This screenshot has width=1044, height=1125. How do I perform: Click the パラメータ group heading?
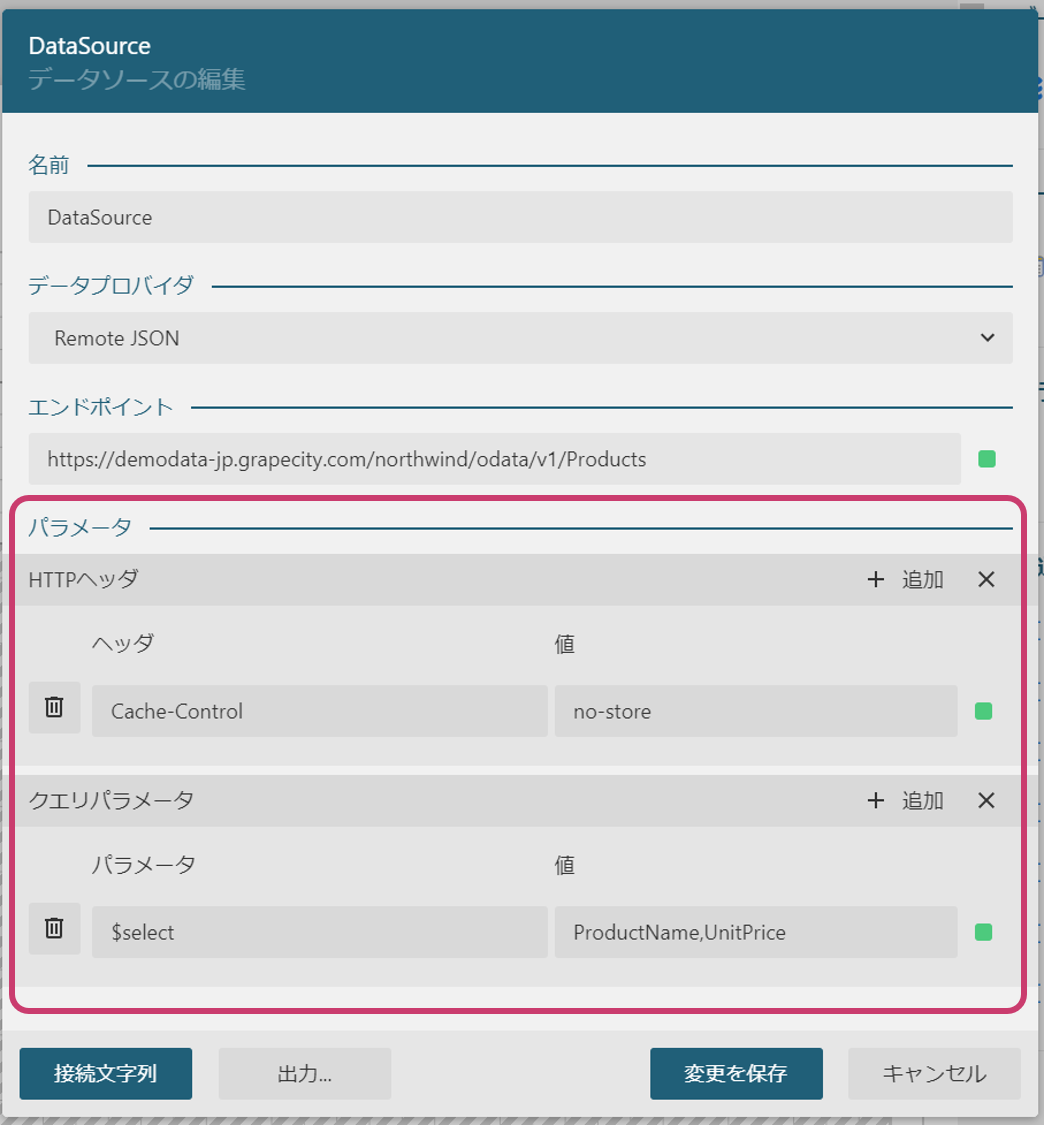click(x=80, y=527)
